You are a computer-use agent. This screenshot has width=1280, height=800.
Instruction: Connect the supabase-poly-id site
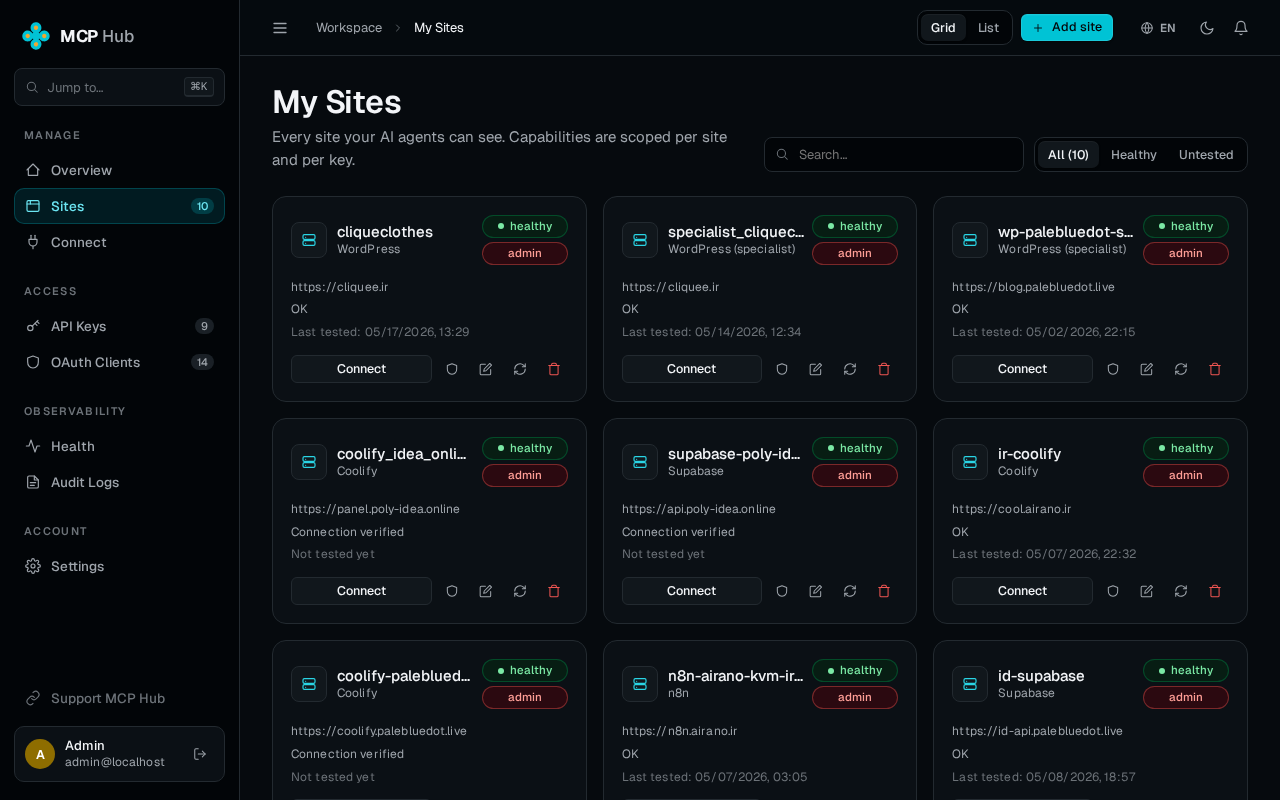[x=692, y=591]
